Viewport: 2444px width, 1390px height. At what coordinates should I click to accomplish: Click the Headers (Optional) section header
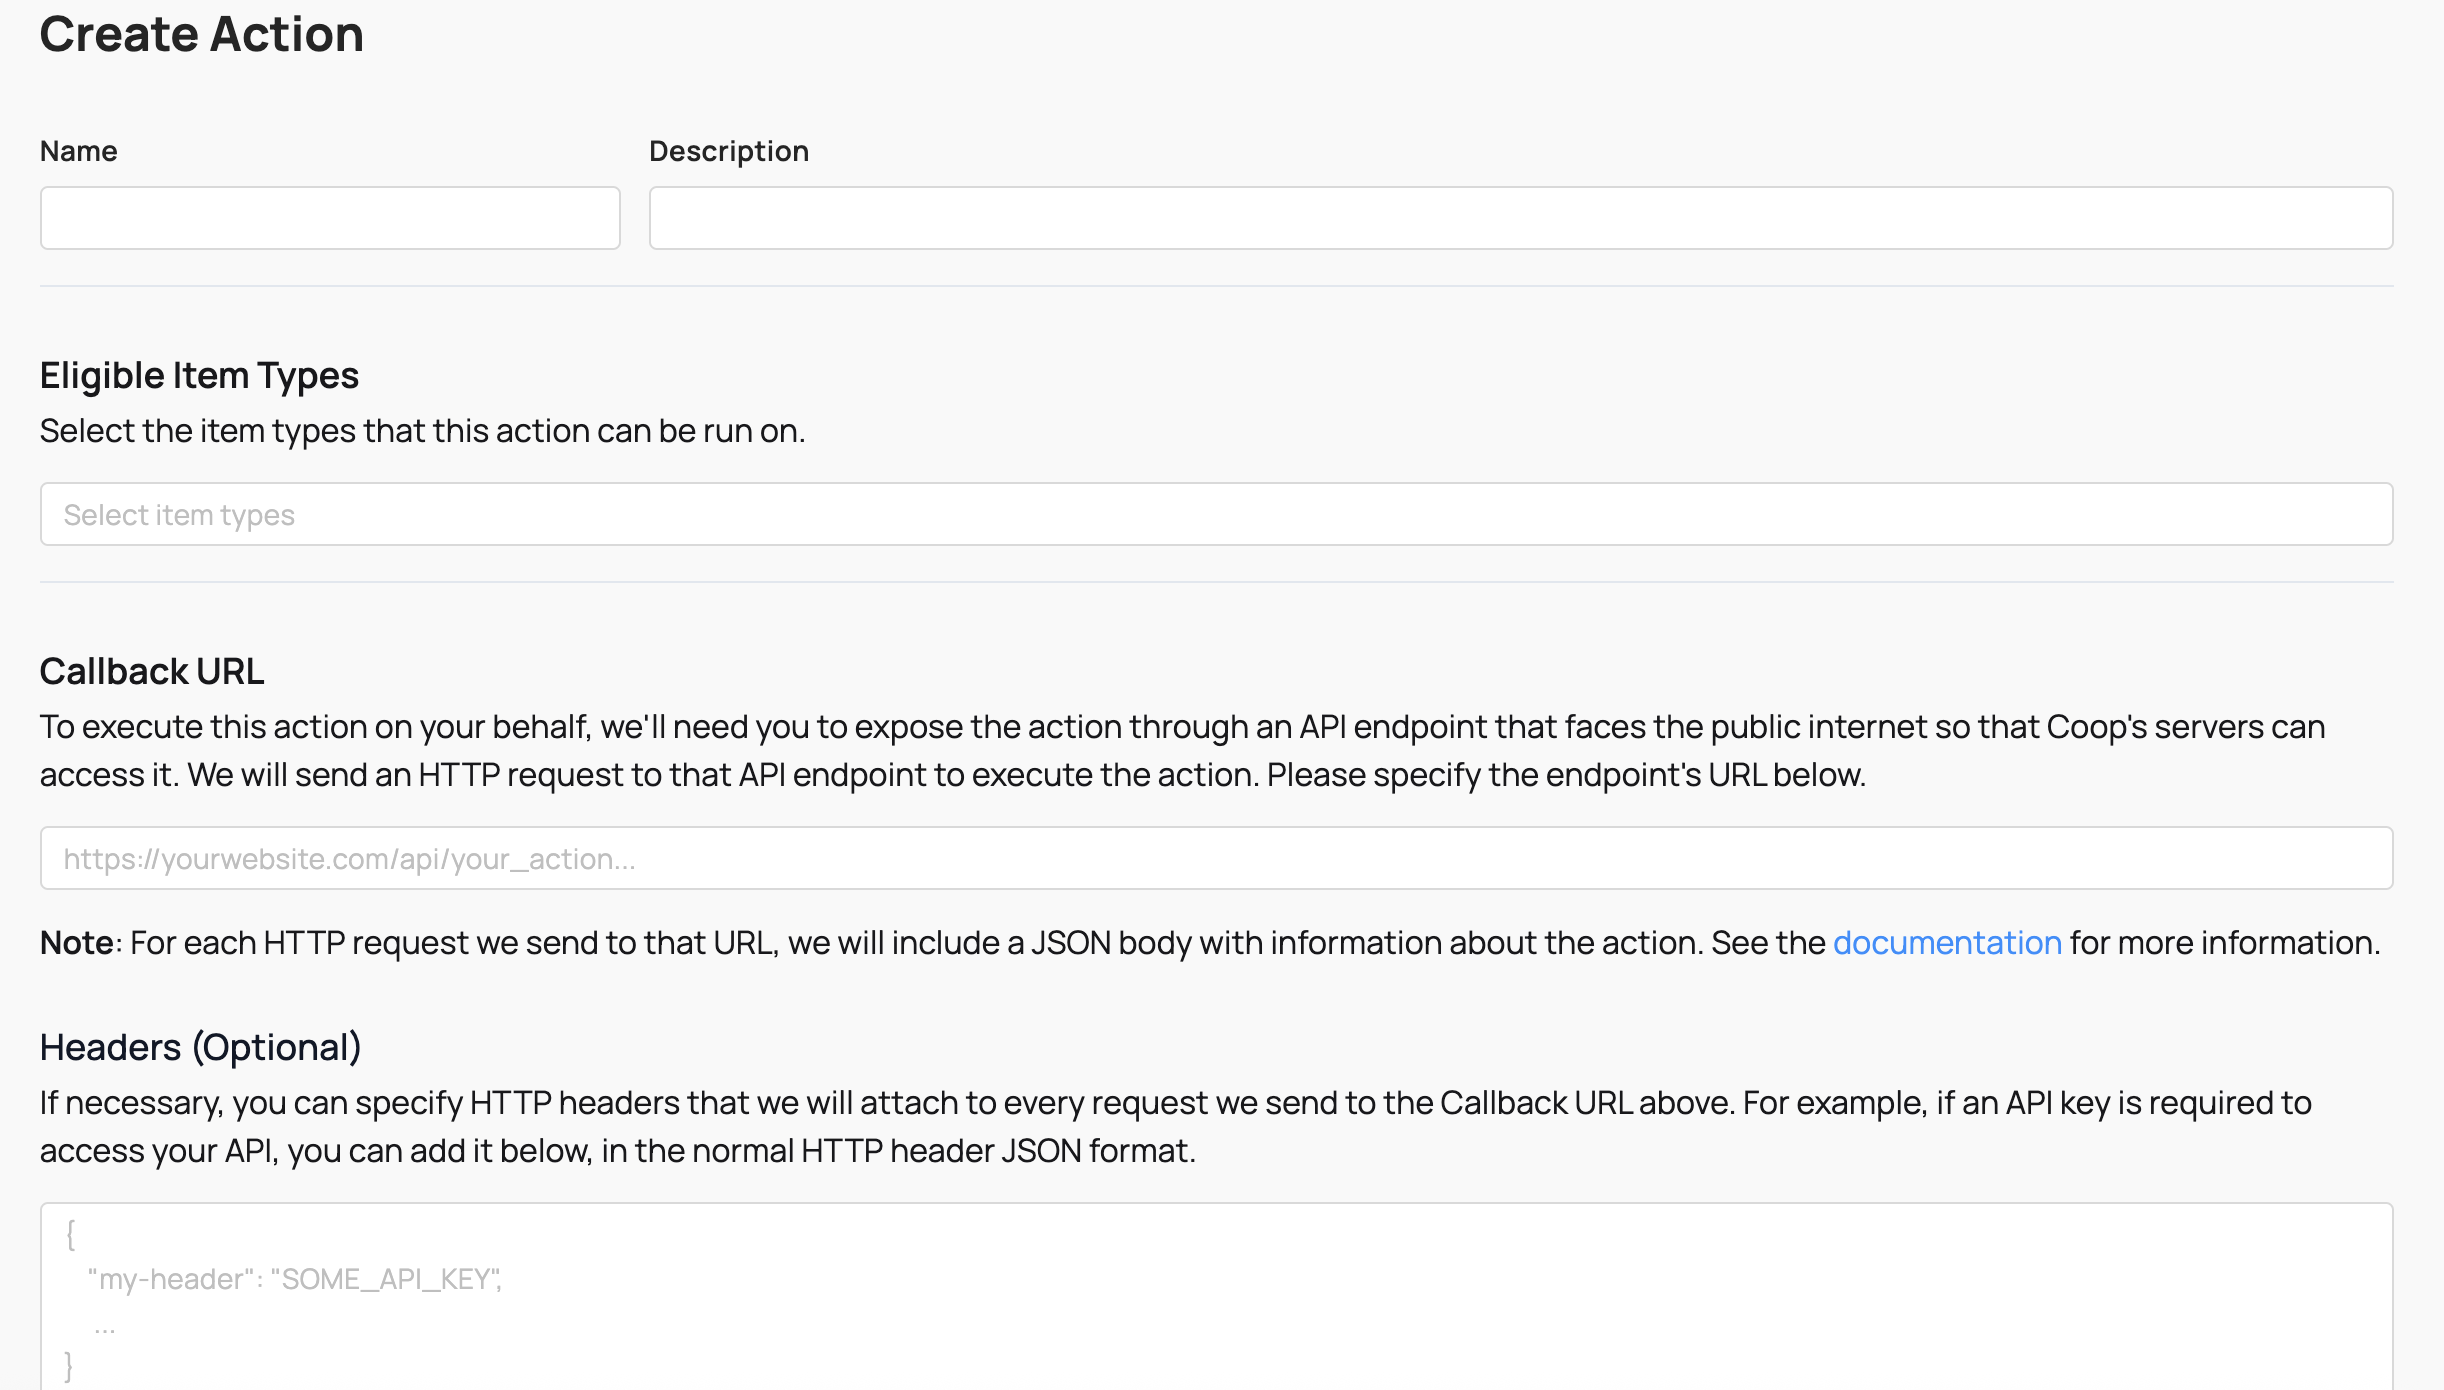coord(200,1047)
